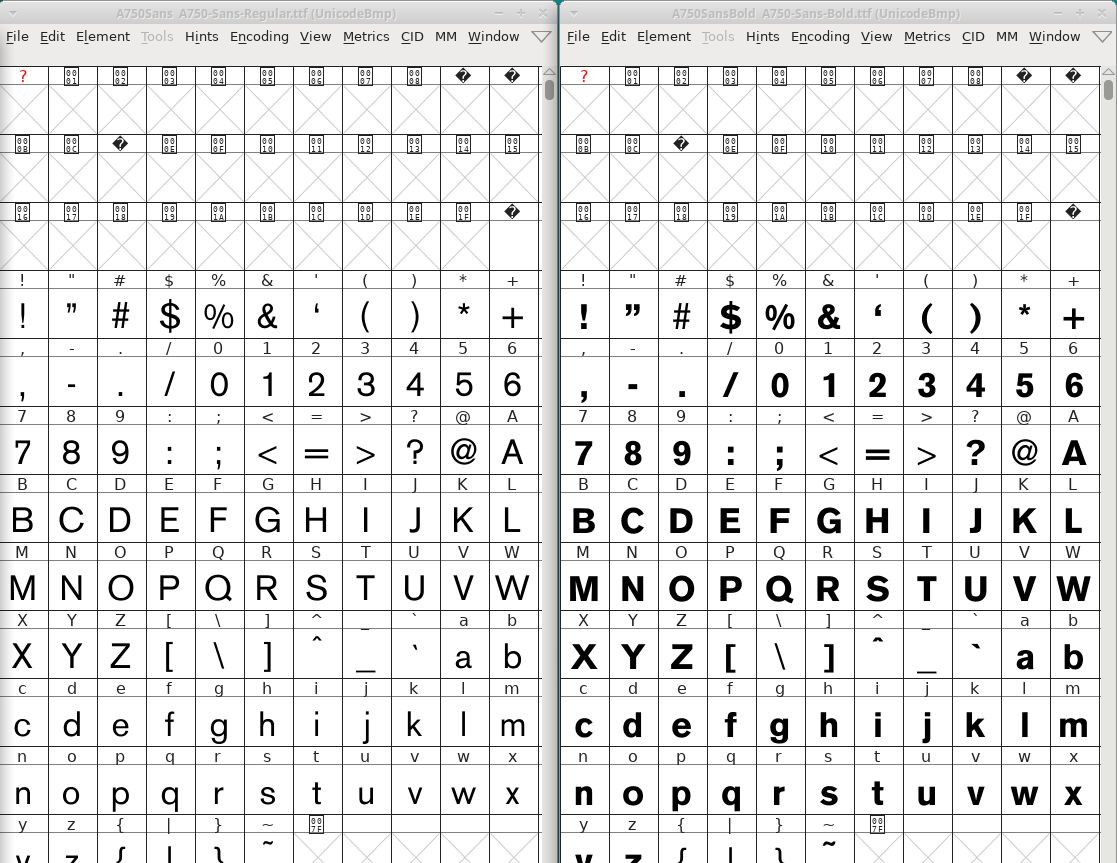
Task: Expand menu overflow triangle in Bold window
Action: click(x=1103, y=36)
